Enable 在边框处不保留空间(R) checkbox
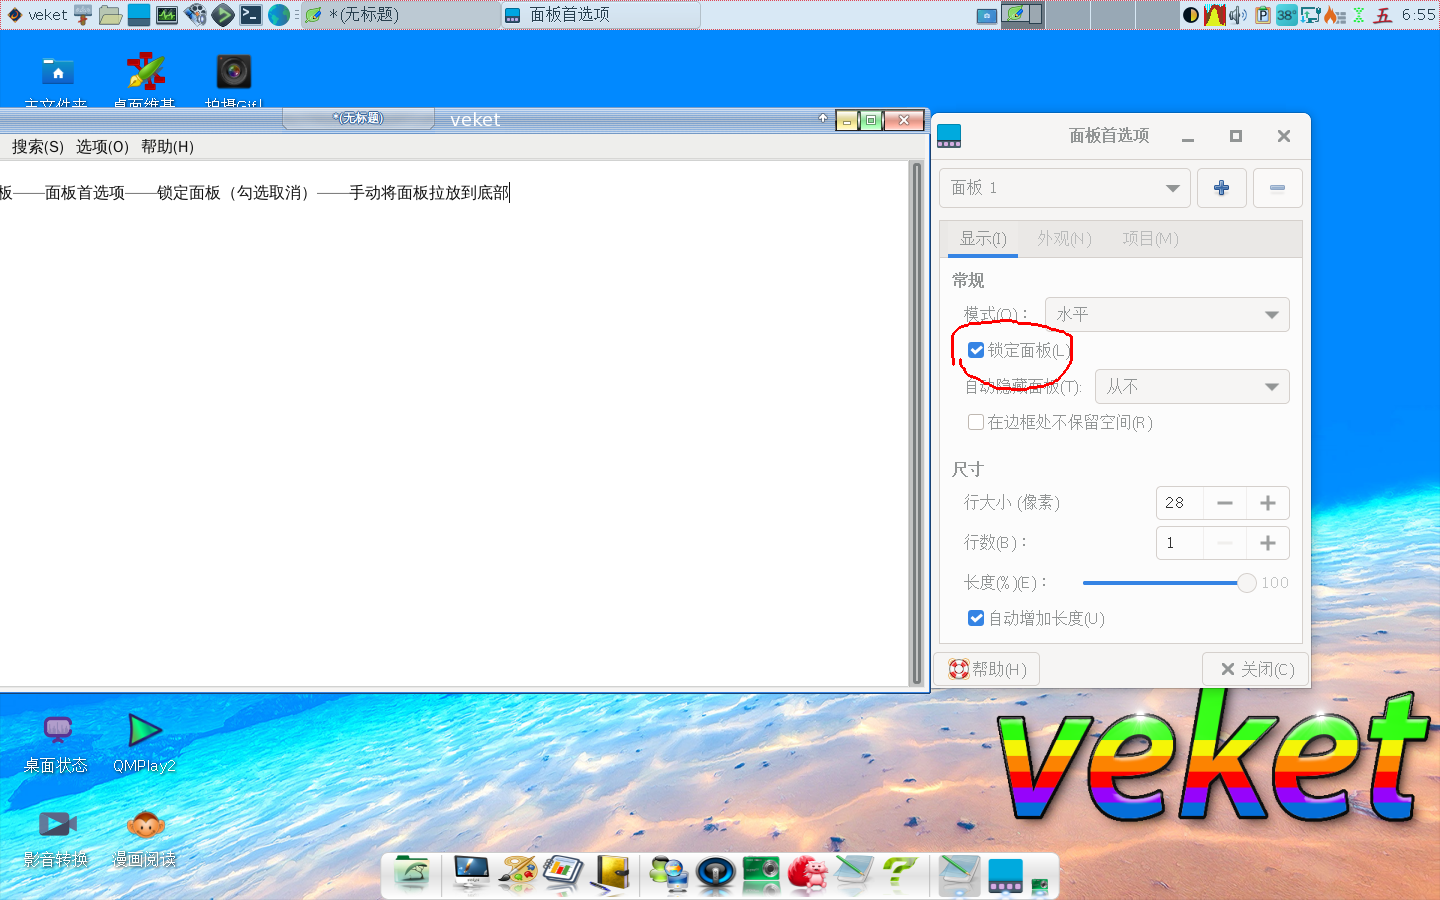The image size is (1440, 900). (976, 422)
